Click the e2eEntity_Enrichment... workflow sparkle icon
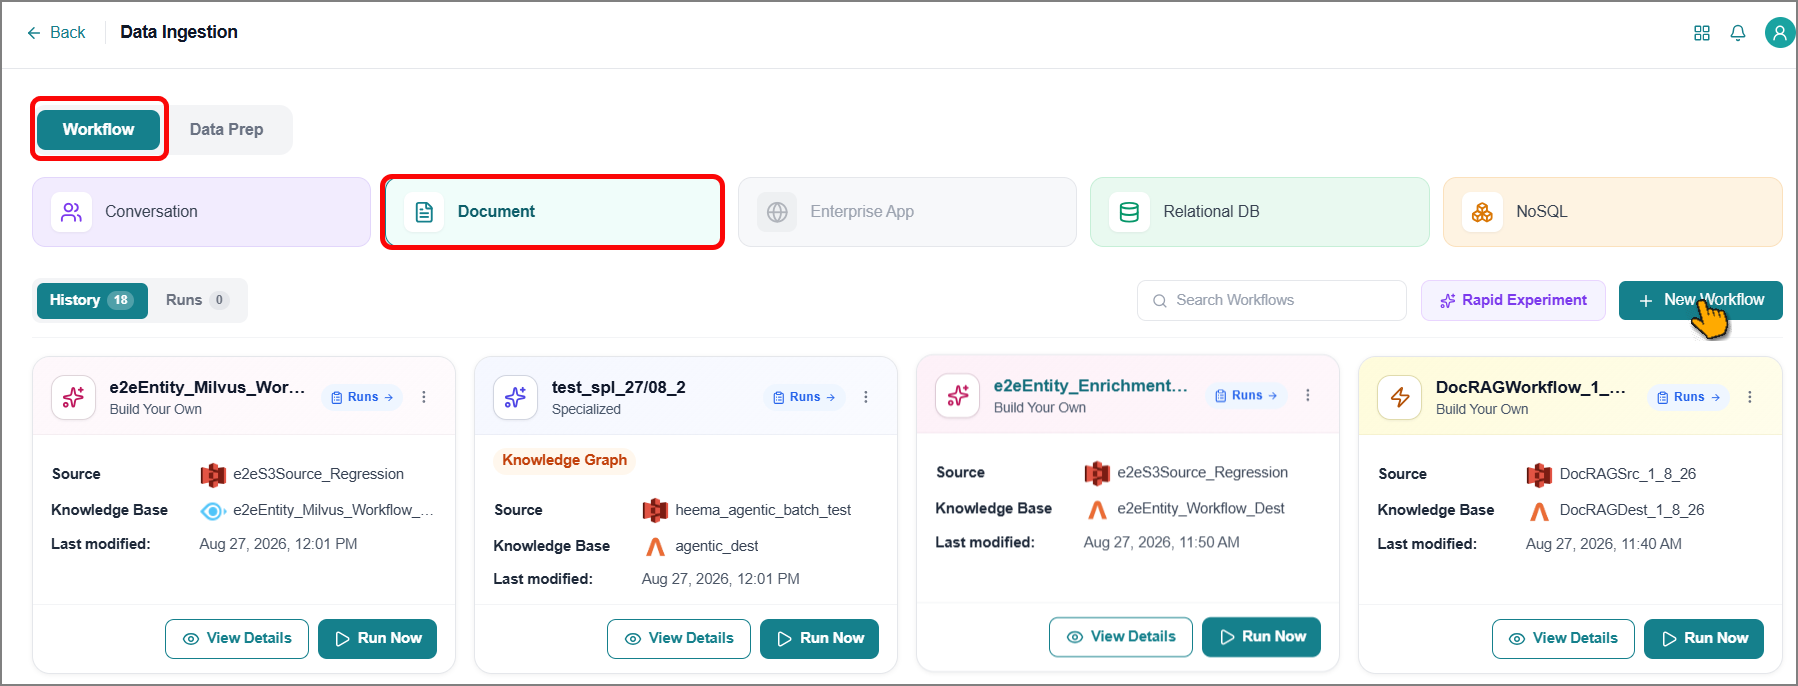The height and width of the screenshot is (686, 1798). tap(958, 395)
